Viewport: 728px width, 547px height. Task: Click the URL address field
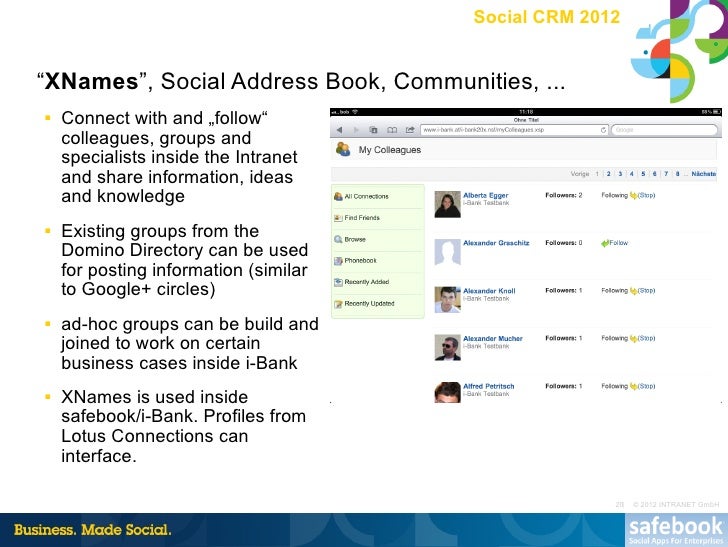pyautogui.click(x=514, y=130)
